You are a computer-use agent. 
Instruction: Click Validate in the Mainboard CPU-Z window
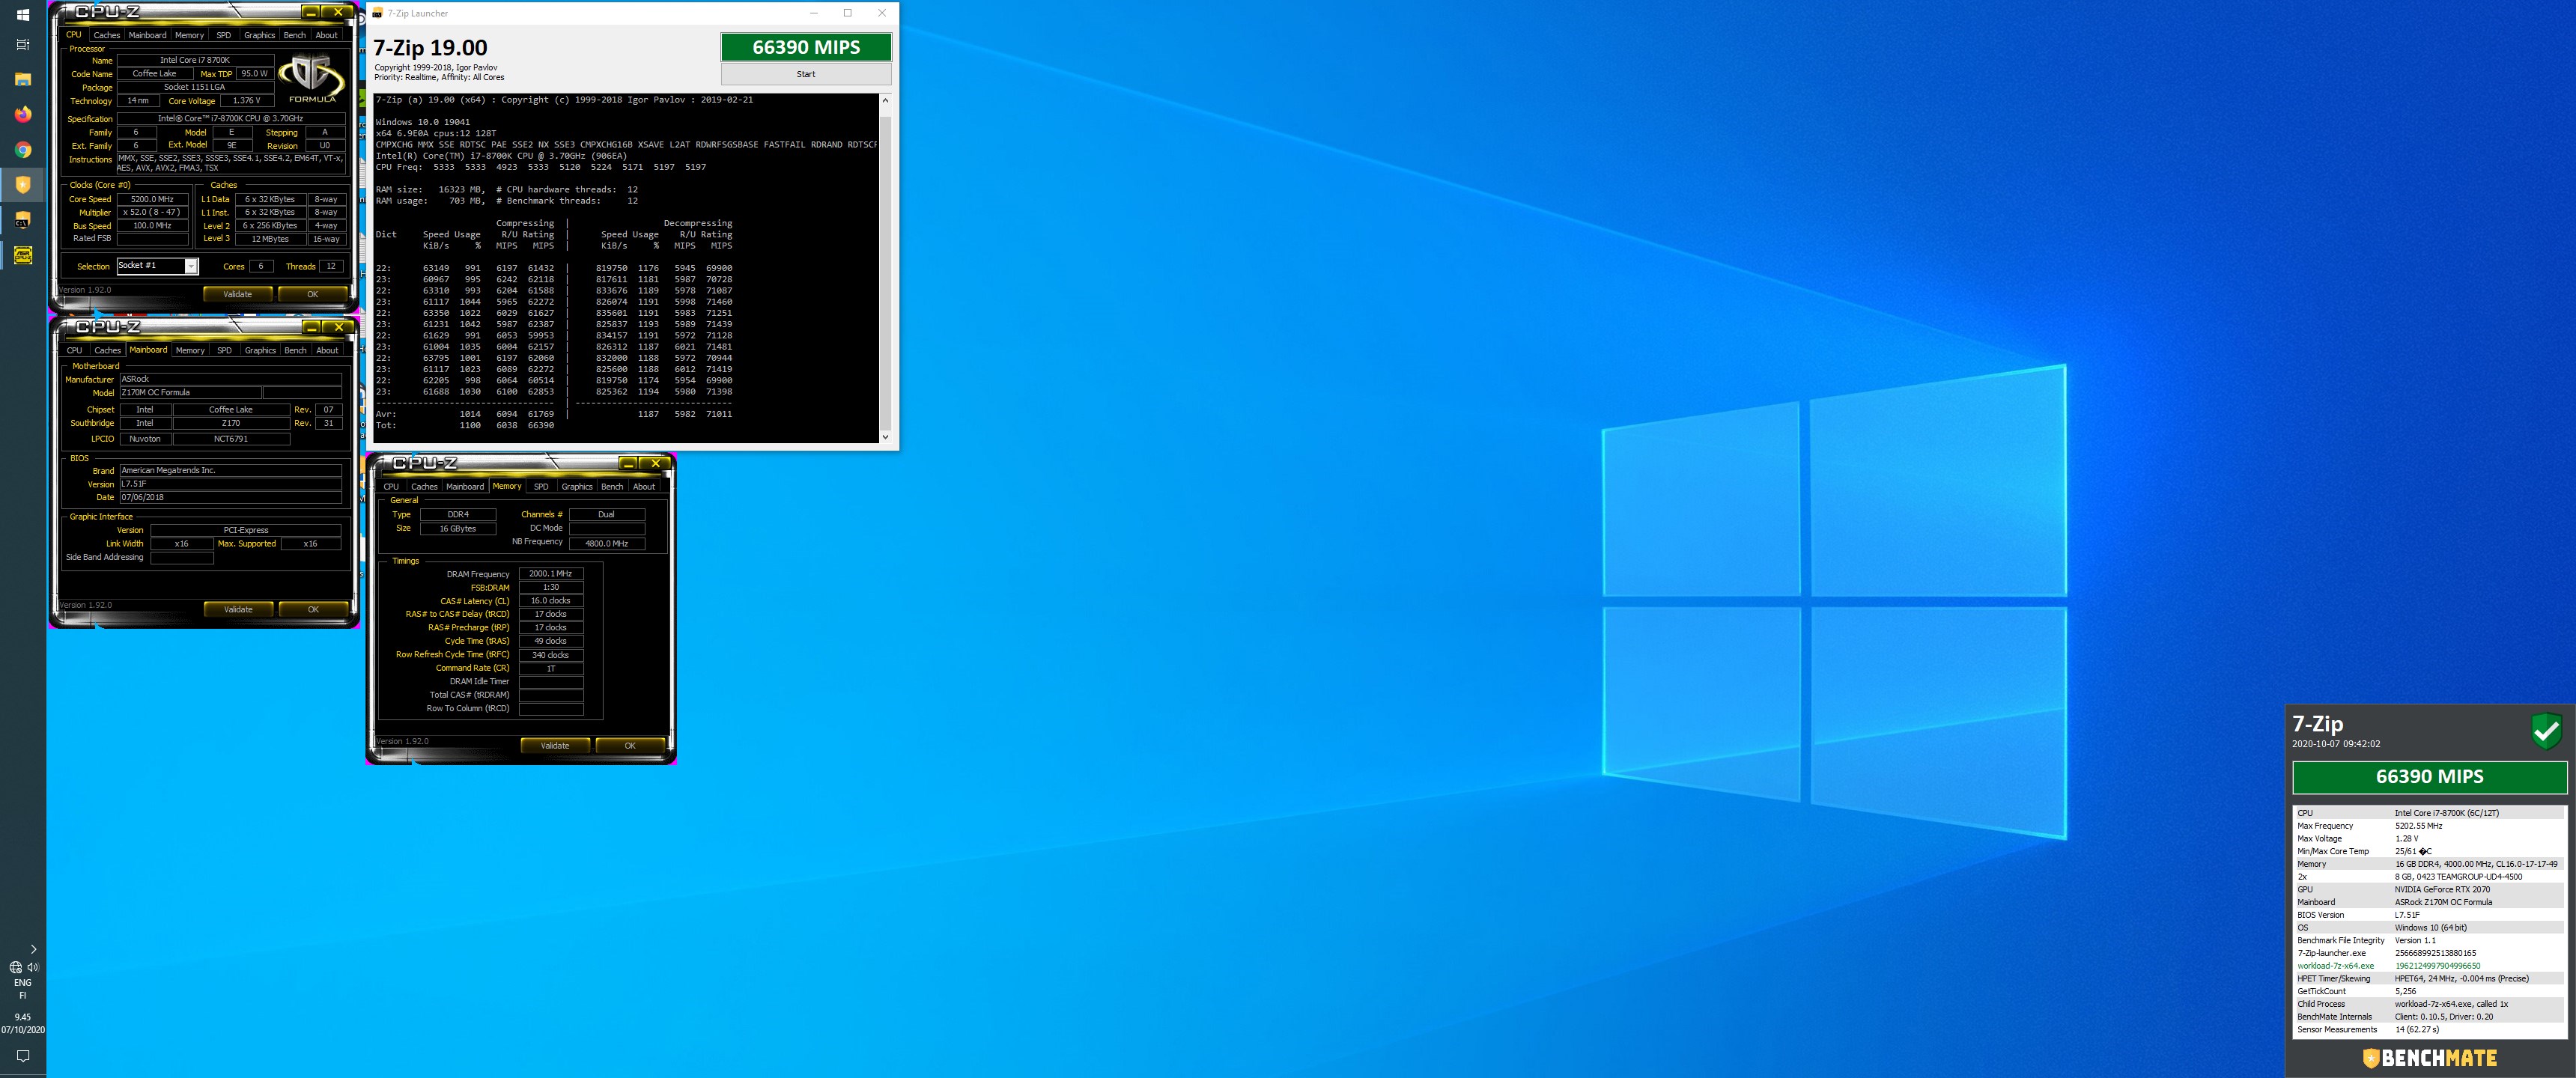point(238,609)
